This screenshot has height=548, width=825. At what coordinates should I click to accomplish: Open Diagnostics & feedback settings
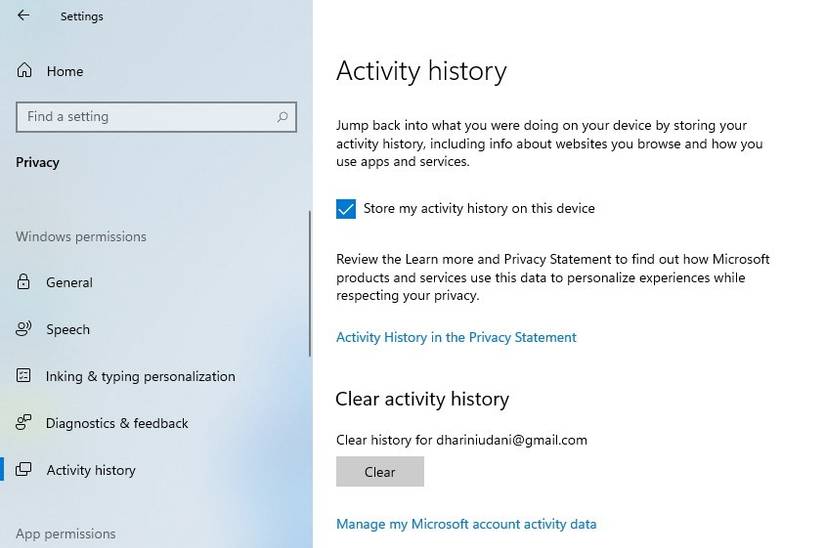coord(117,423)
